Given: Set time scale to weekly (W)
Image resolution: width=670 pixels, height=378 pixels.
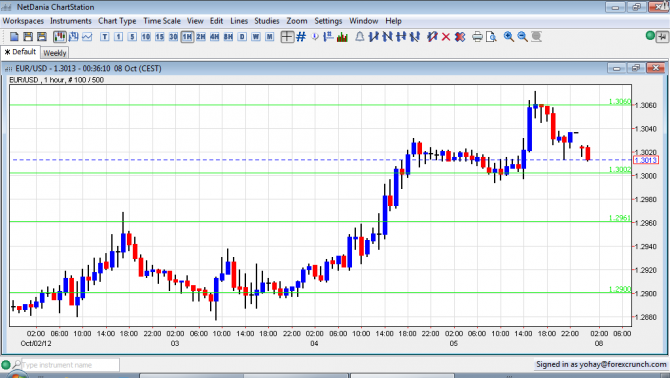Looking at the screenshot, I should [x=256, y=37].
